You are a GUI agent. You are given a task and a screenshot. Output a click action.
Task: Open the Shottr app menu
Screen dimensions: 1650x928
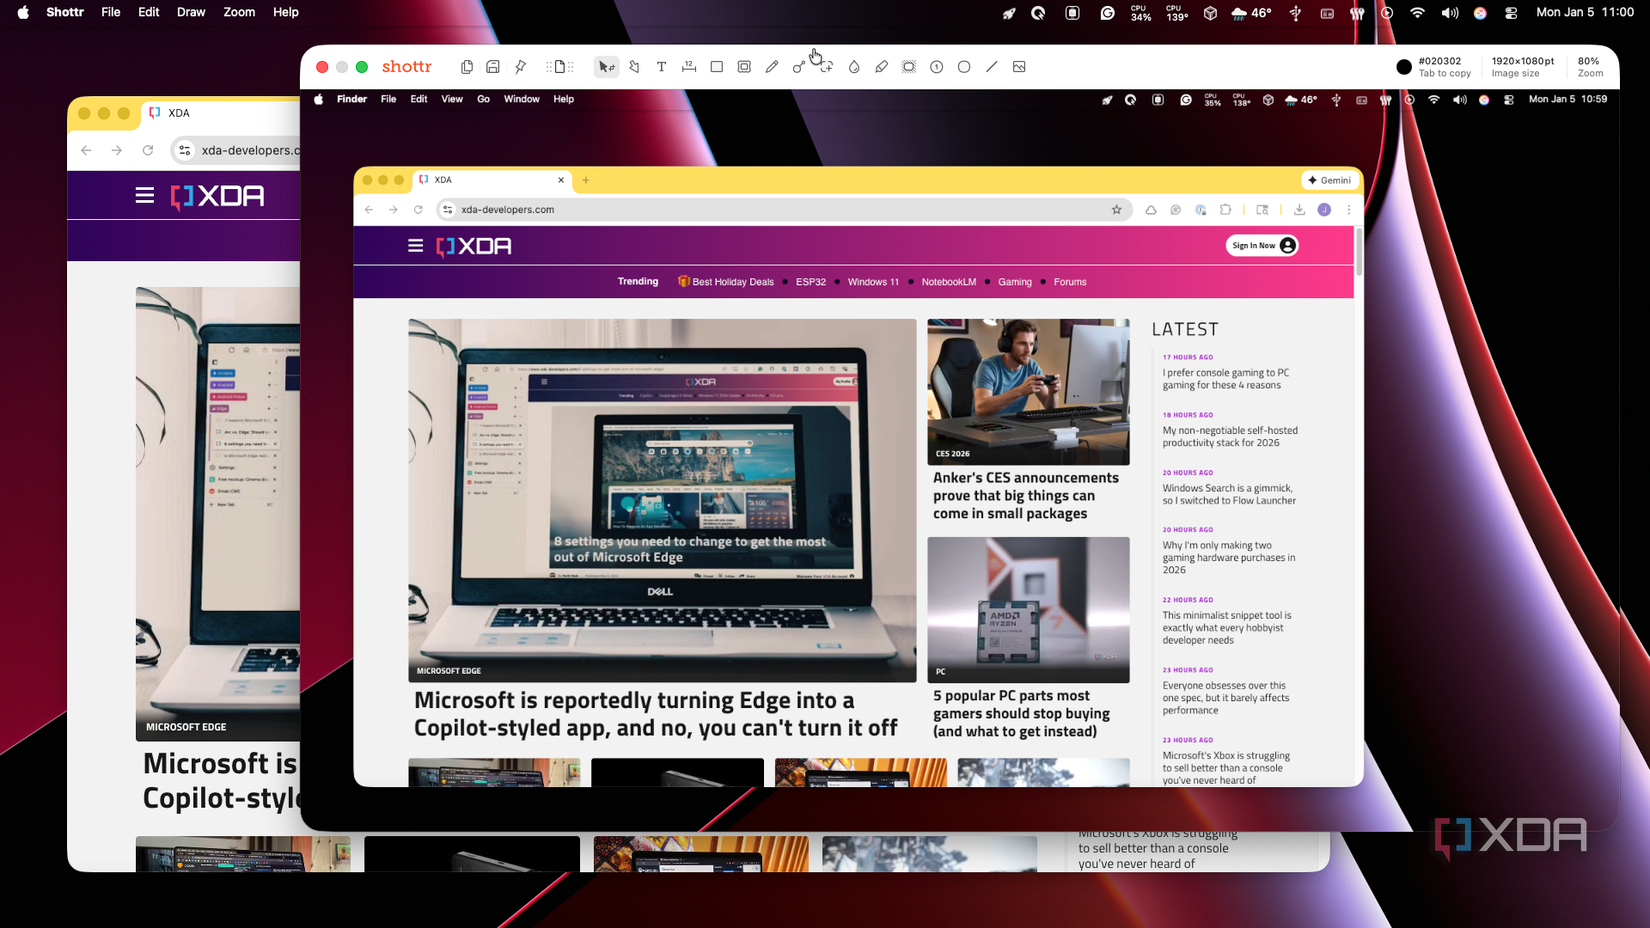[x=65, y=12]
